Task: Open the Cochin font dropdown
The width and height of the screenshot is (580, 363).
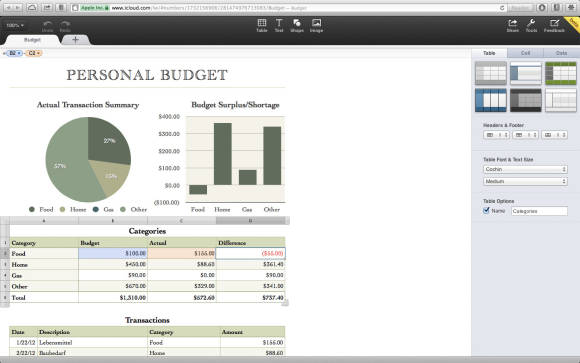Action: [525, 169]
